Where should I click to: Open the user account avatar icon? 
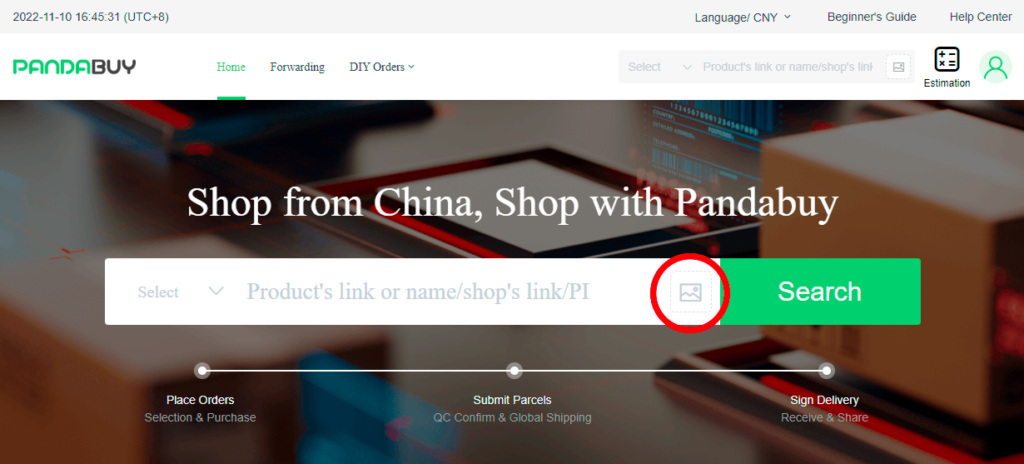click(995, 67)
